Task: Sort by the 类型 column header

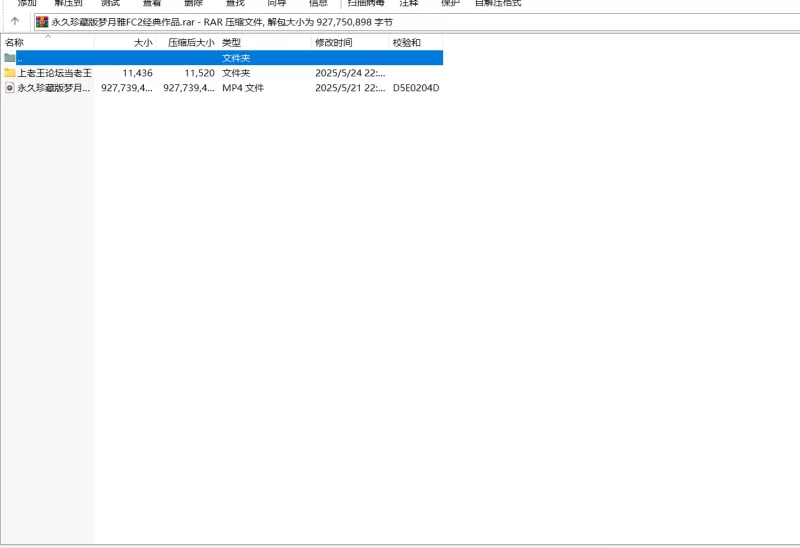Action: (x=265, y=42)
